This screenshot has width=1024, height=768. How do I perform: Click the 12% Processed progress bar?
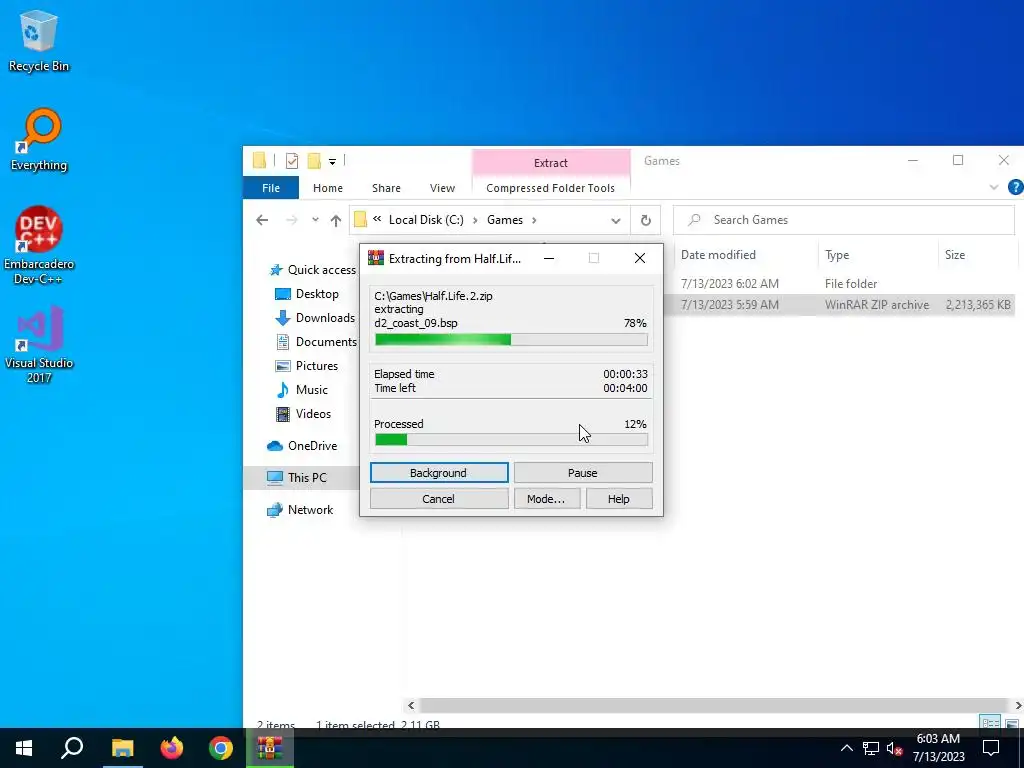tap(511, 440)
